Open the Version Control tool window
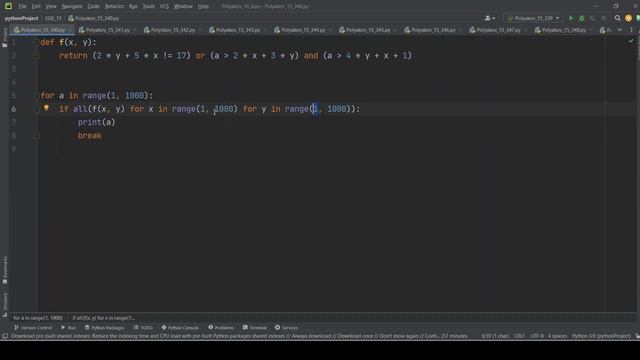The height and width of the screenshot is (360, 640). (x=33, y=328)
